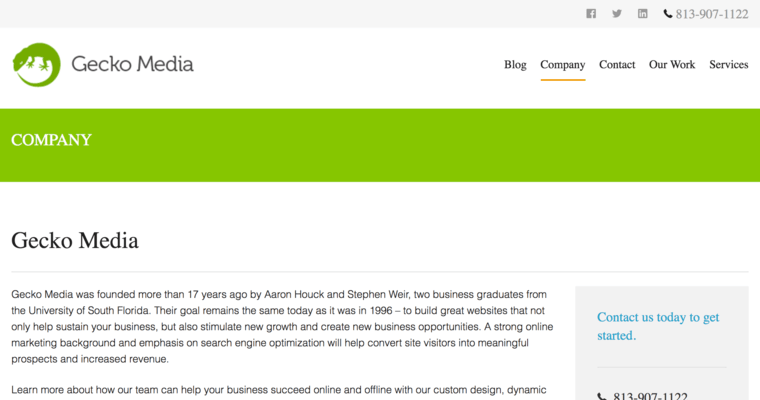Click the phone icon in sidebar box
This screenshot has height=400, width=760.
[602, 396]
